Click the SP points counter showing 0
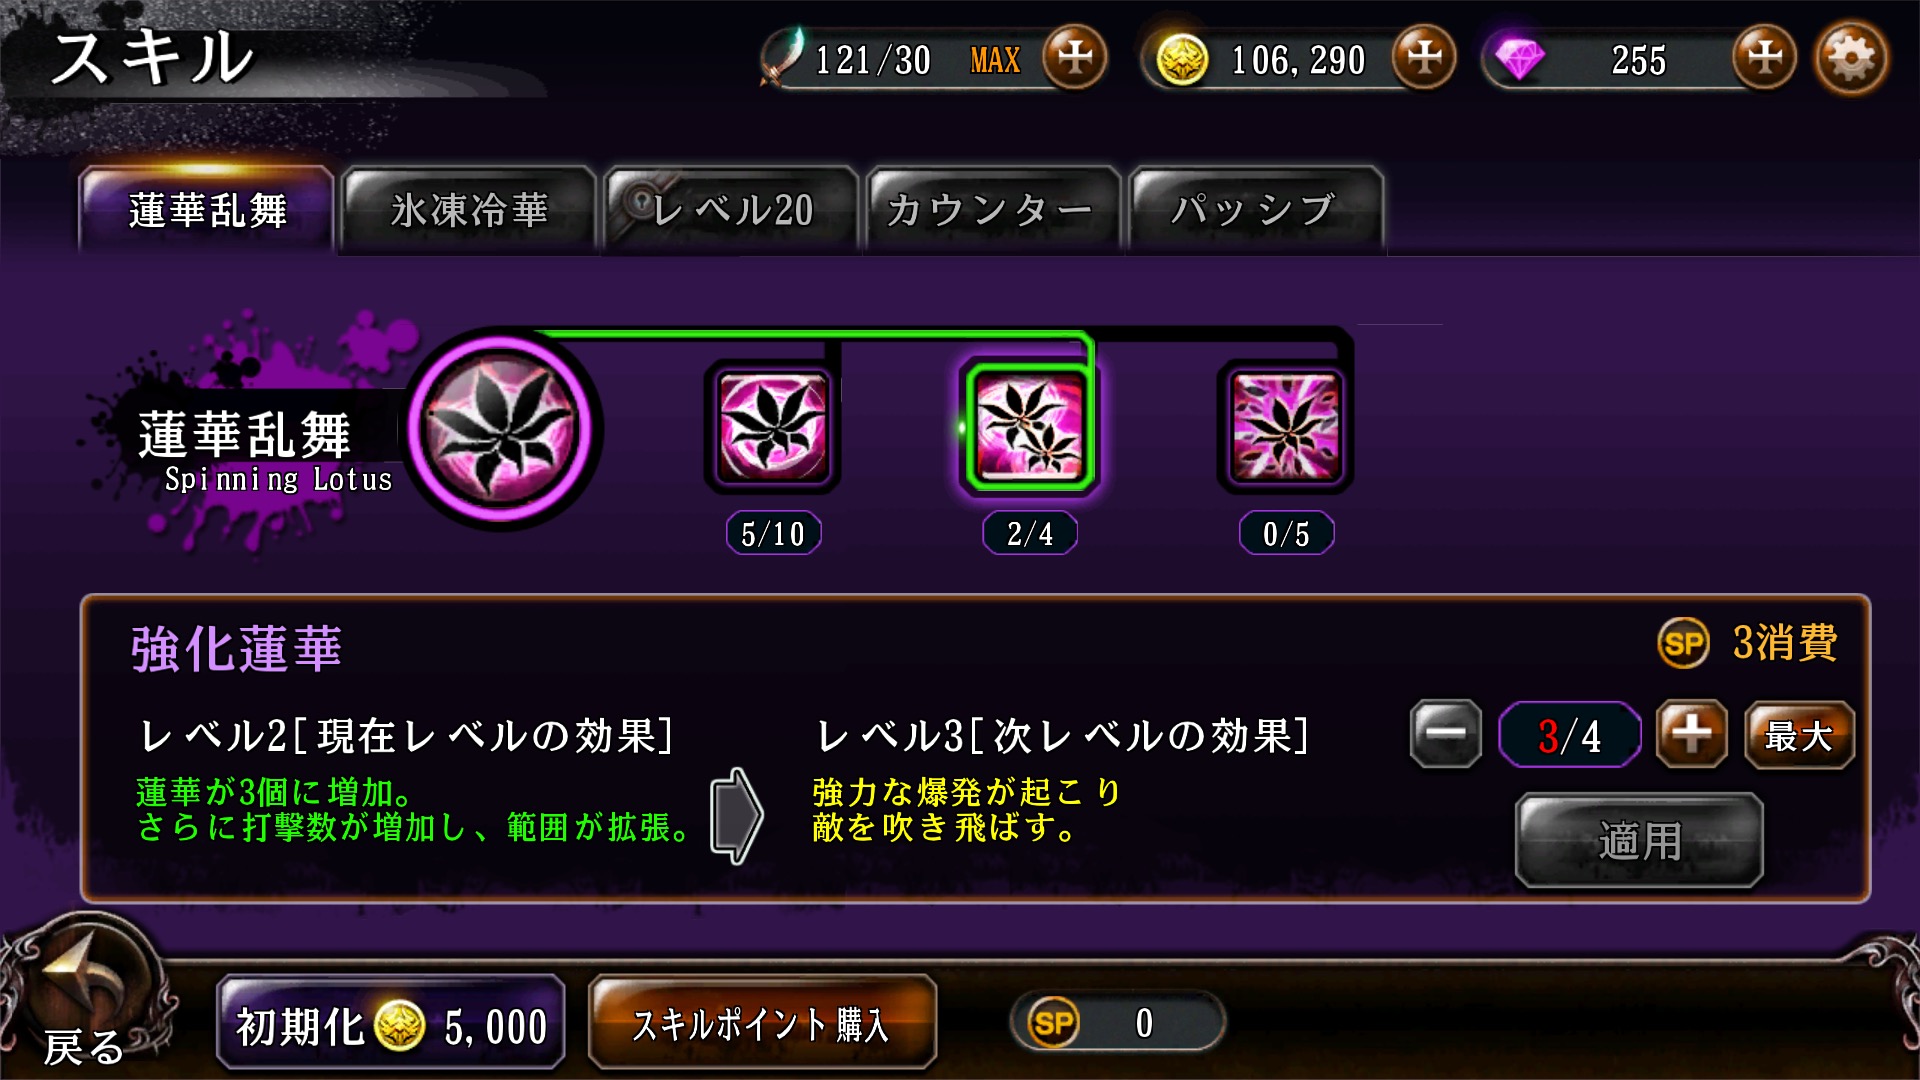 1117,1022
